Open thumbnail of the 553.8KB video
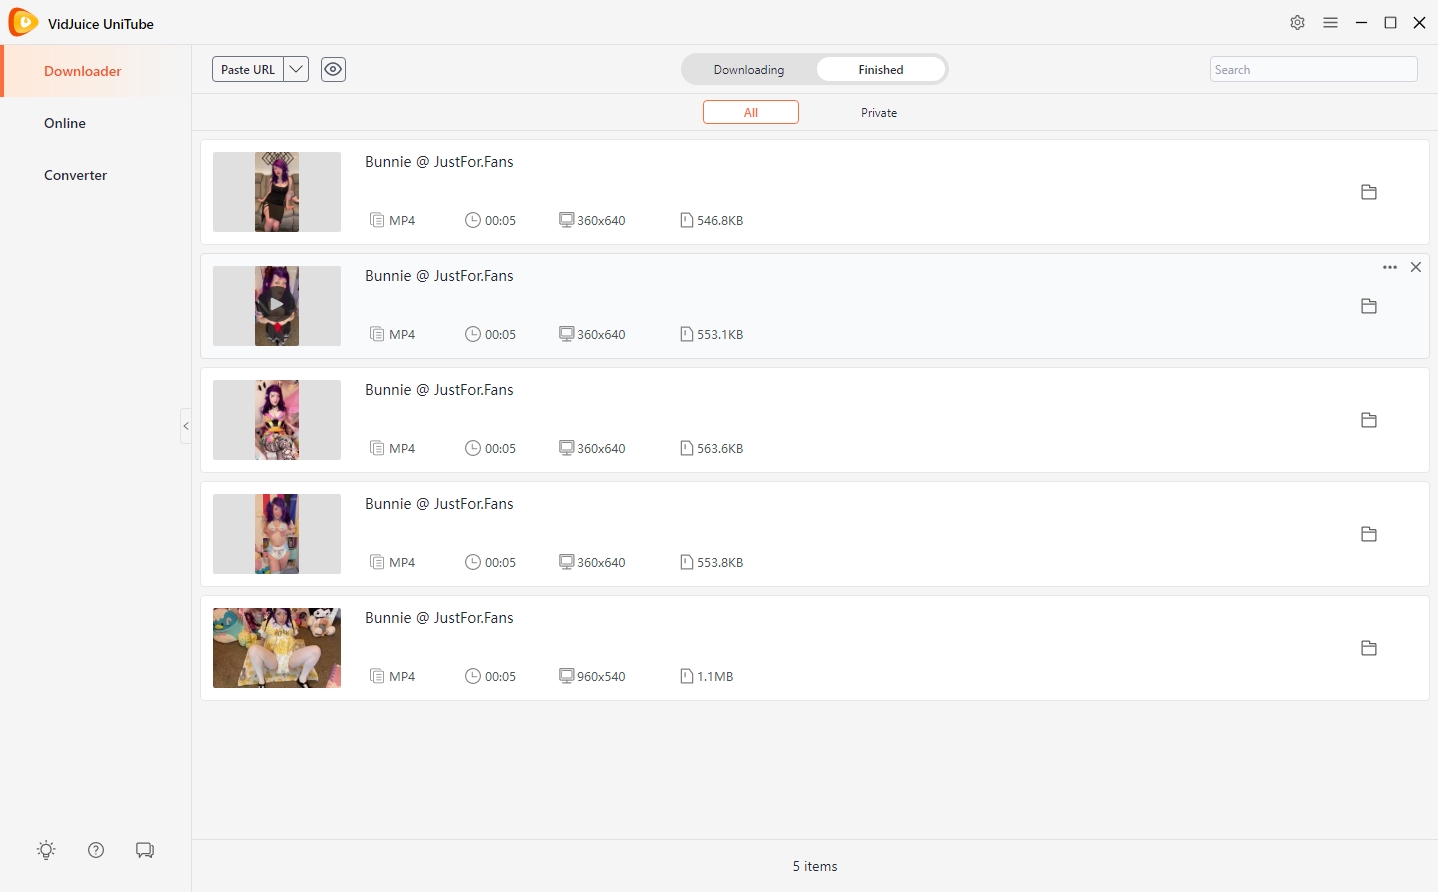This screenshot has width=1438, height=892. [277, 534]
